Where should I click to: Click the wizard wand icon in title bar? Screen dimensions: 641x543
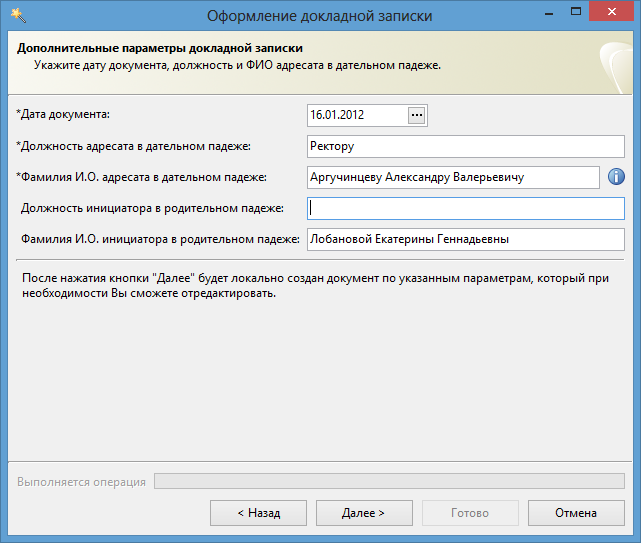(x=18, y=15)
